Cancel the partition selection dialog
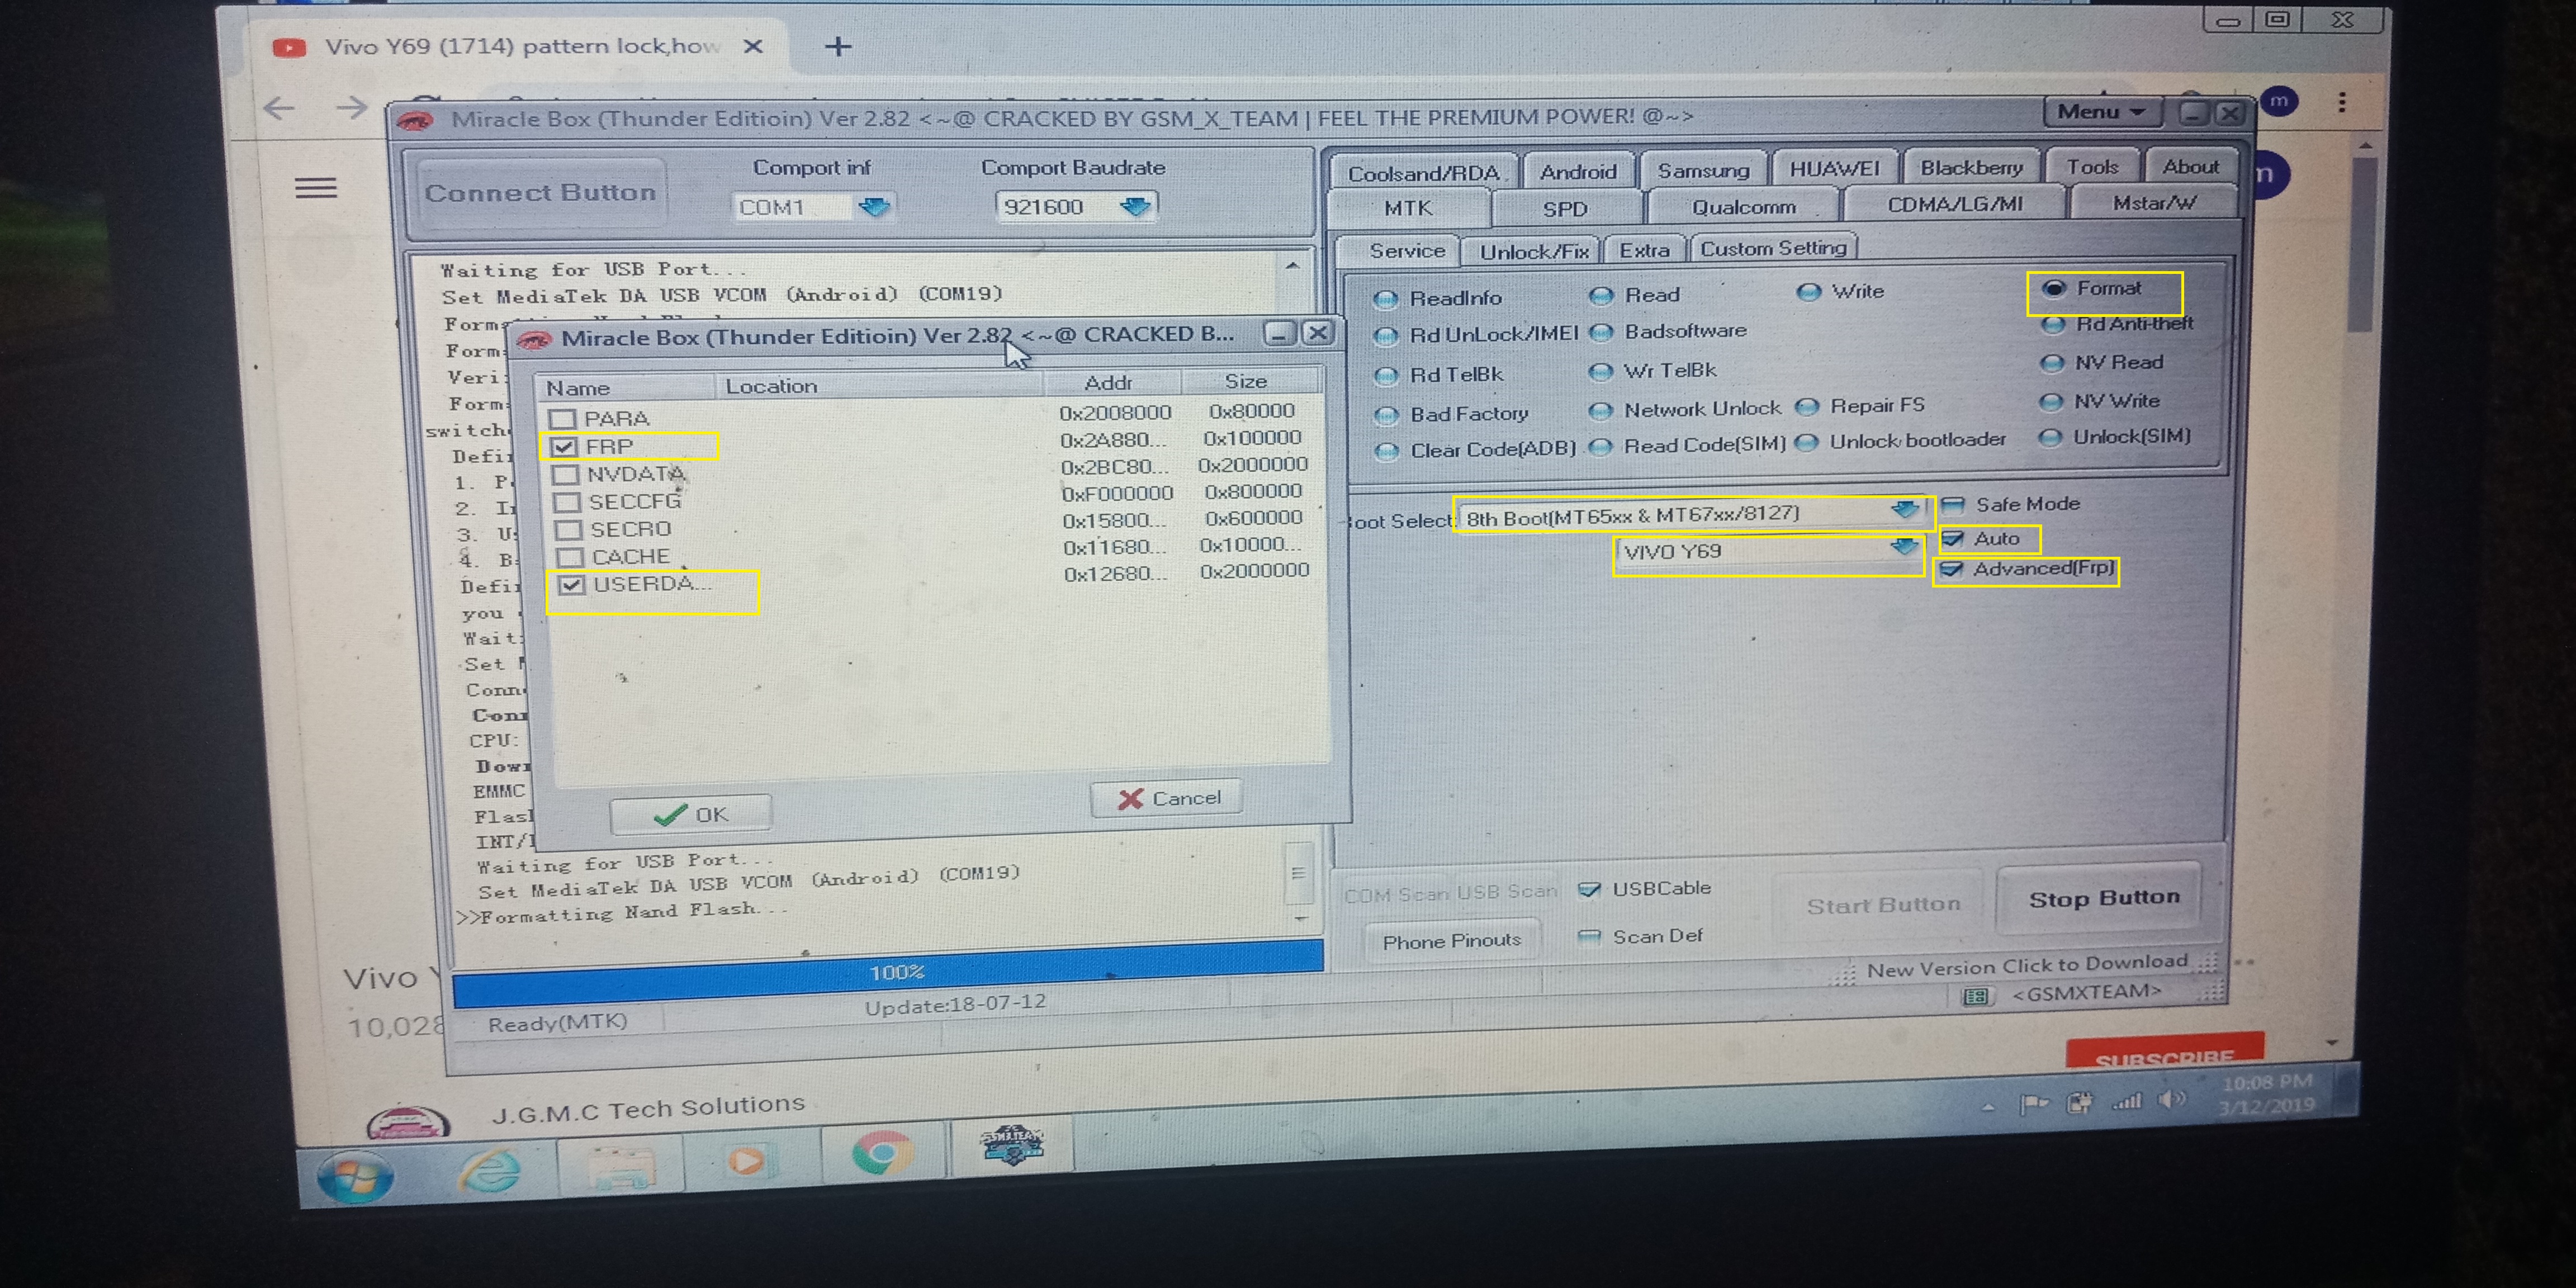 [1168, 798]
